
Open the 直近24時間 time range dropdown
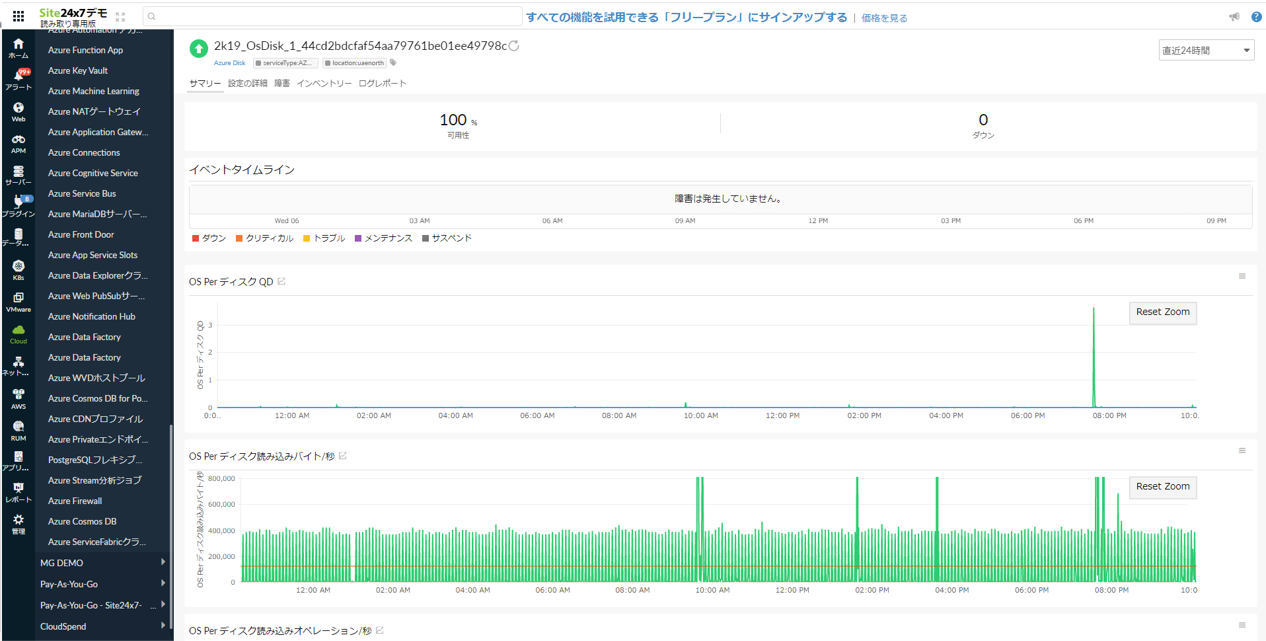point(1206,49)
